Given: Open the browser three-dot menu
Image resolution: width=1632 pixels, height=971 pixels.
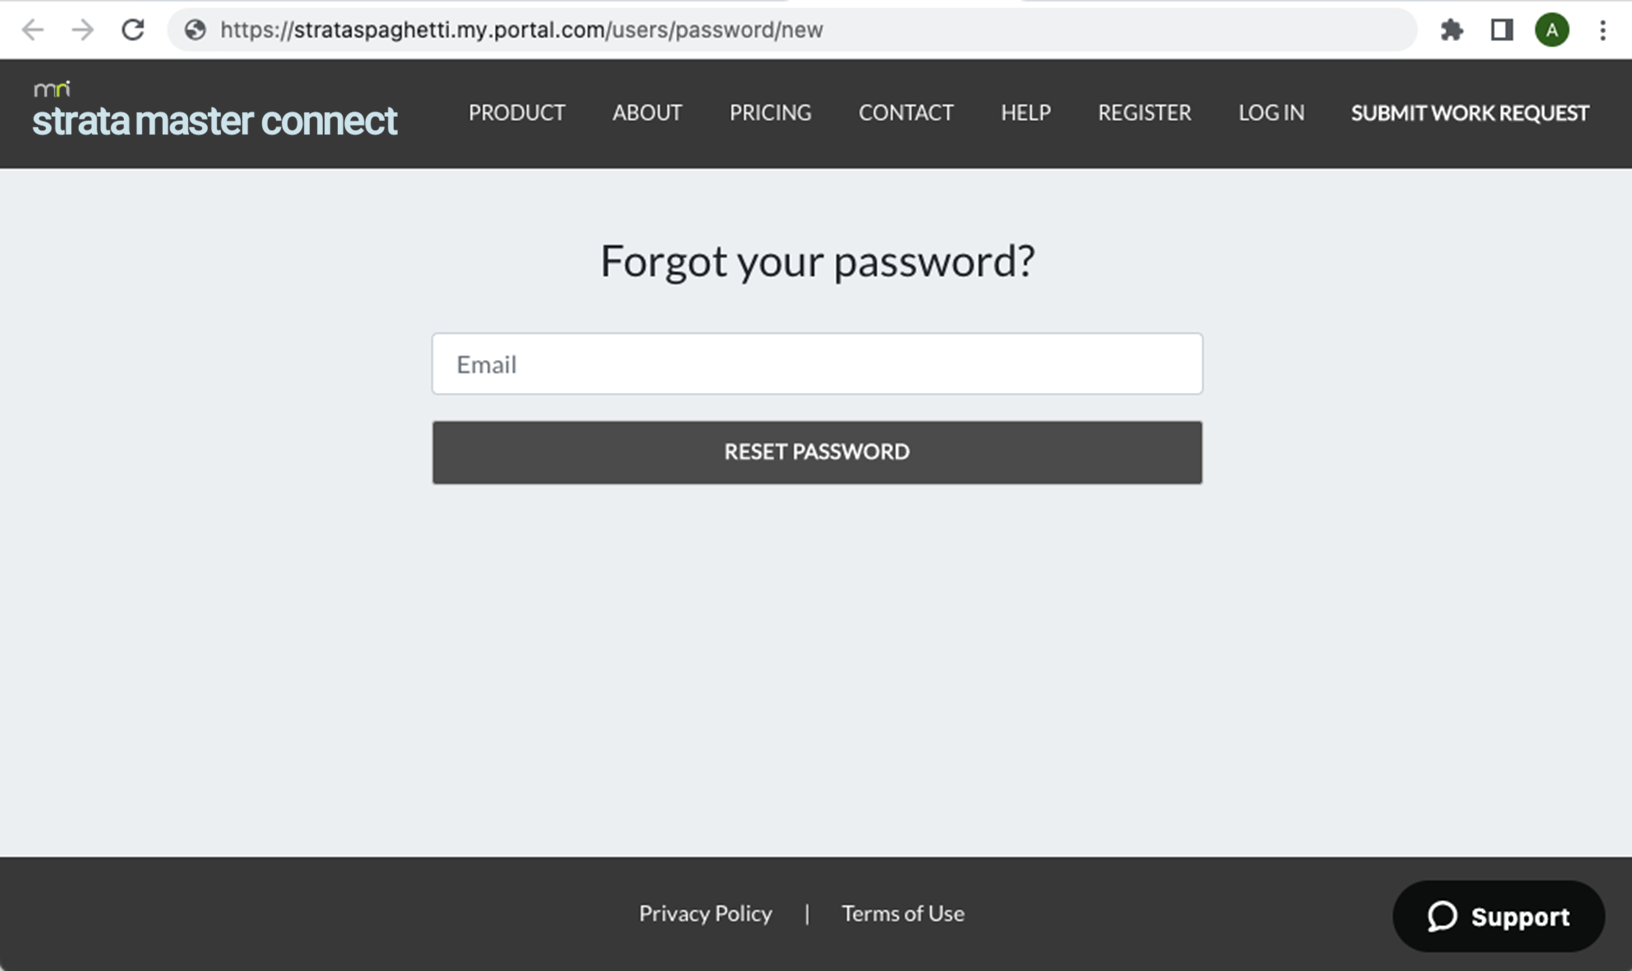Looking at the screenshot, I should click(1603, 30).
